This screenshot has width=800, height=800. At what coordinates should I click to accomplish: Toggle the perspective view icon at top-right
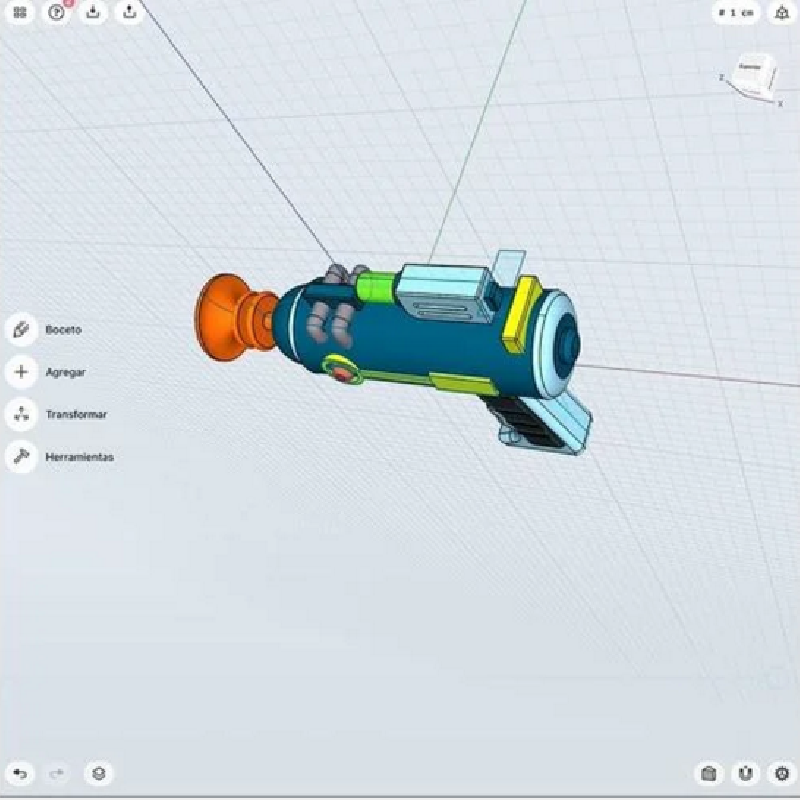pyautogui.click(x=781, y=13)
